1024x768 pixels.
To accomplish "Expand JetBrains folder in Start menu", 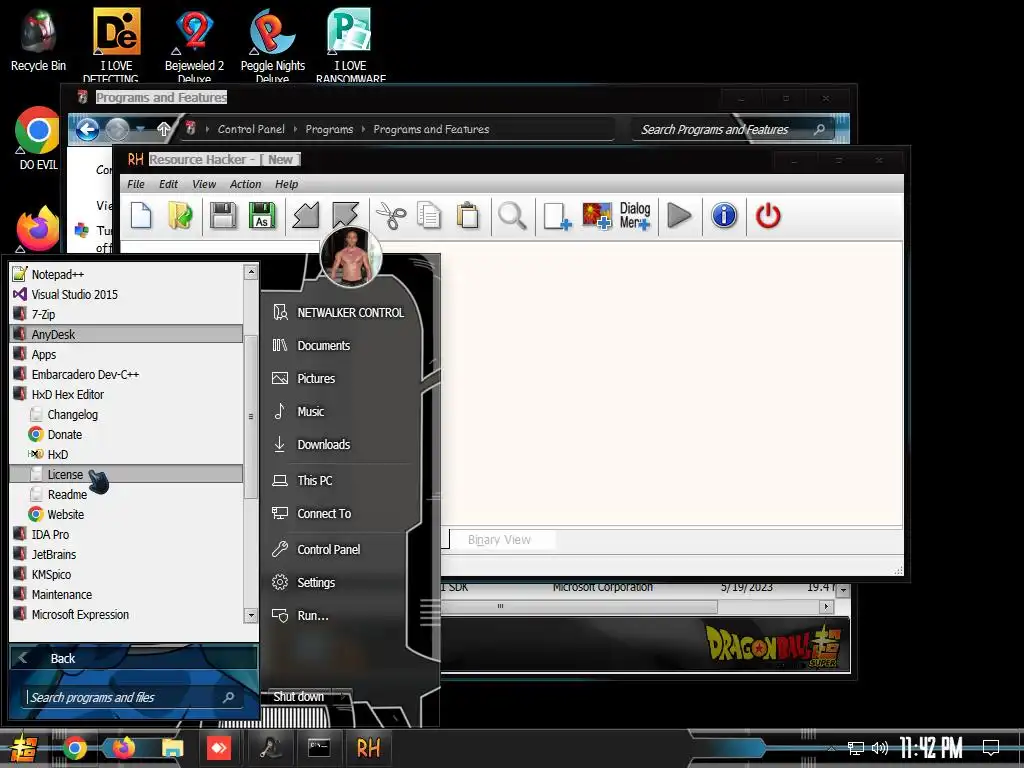I will (x=127, y=554).
